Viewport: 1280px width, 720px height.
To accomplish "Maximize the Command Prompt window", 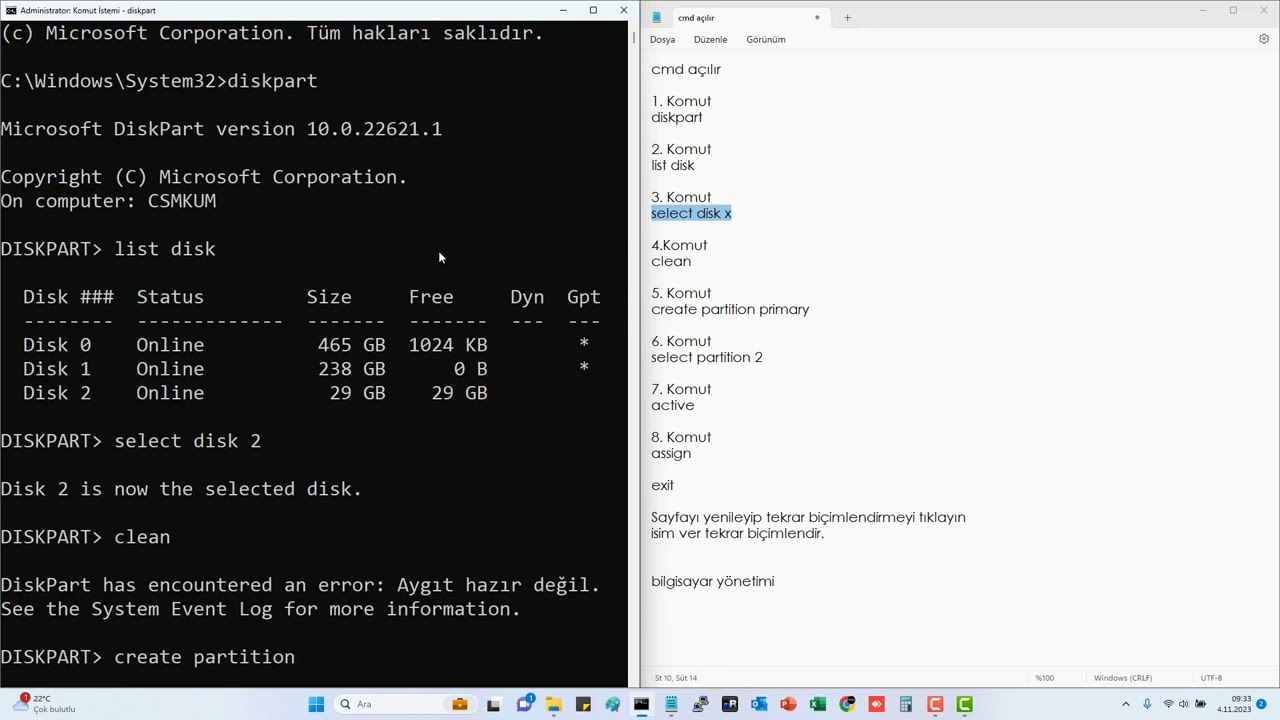I will click(x=593, y=10).
